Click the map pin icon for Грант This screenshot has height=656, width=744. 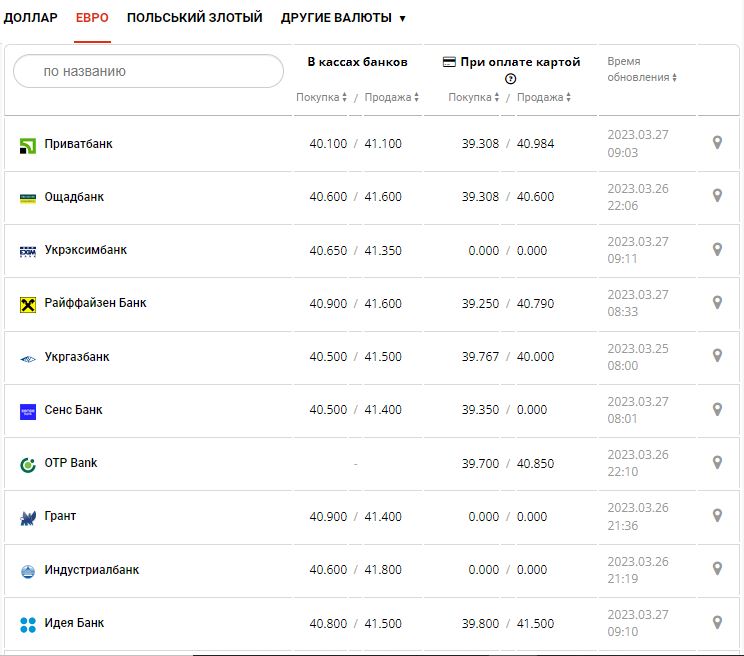(x=717, y=516)
